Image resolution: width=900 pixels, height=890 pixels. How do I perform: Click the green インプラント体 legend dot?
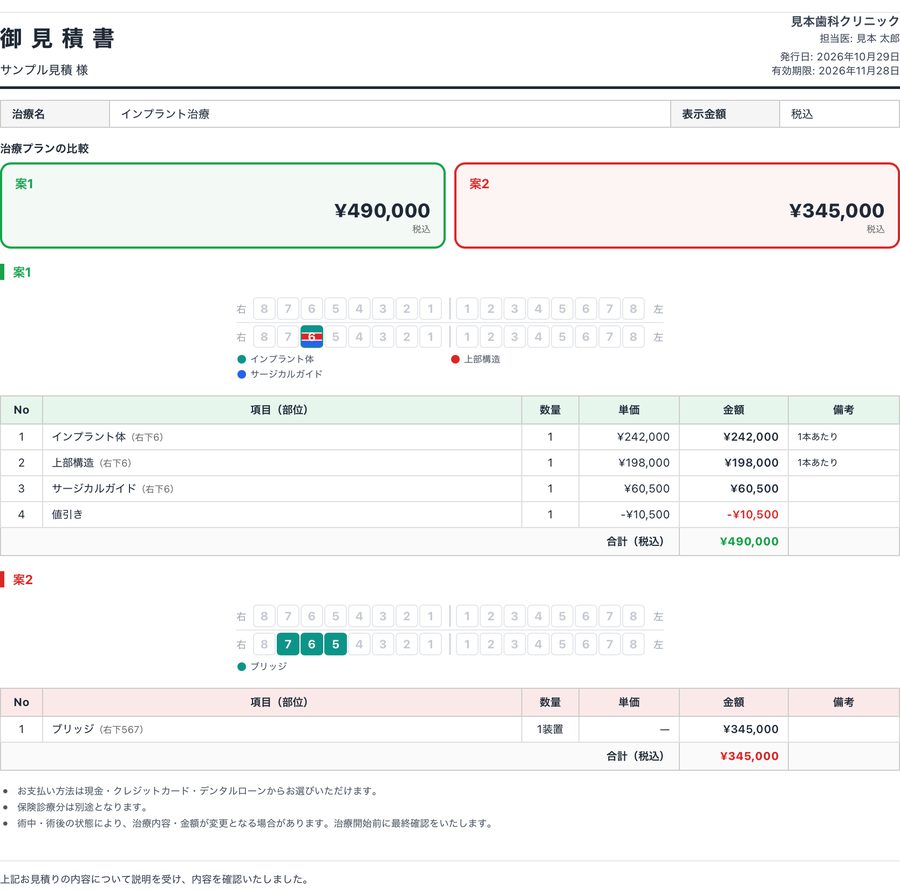pyautogui.click(x=242, y=359)
